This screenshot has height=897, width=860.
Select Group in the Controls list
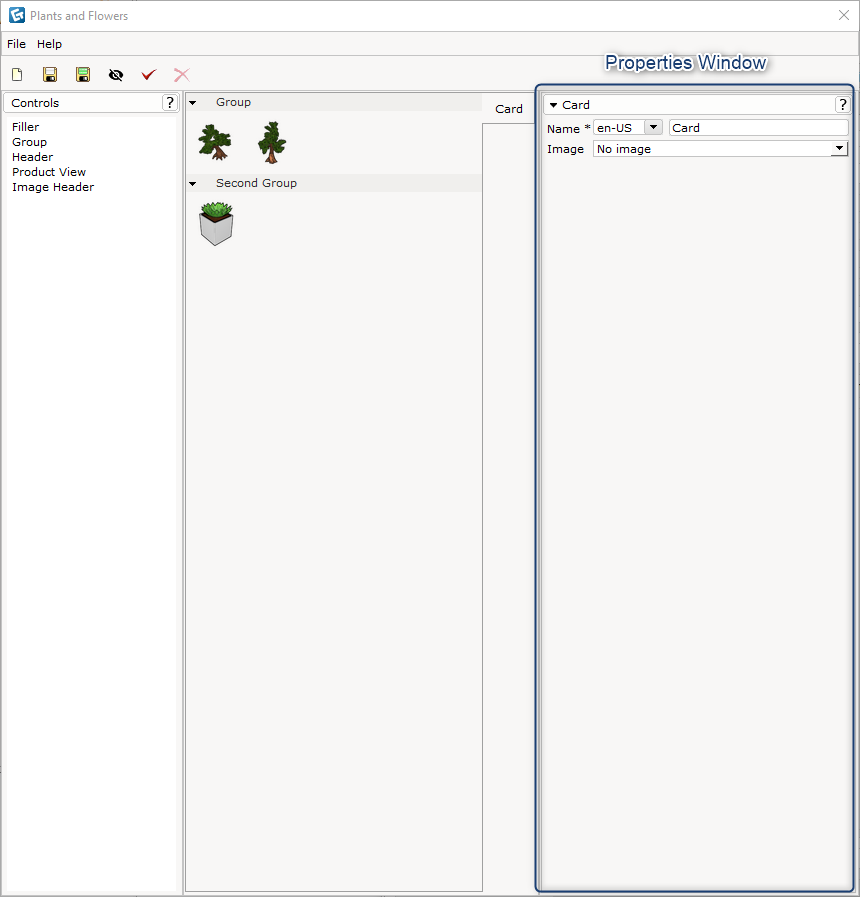click(x=29, y=142)
